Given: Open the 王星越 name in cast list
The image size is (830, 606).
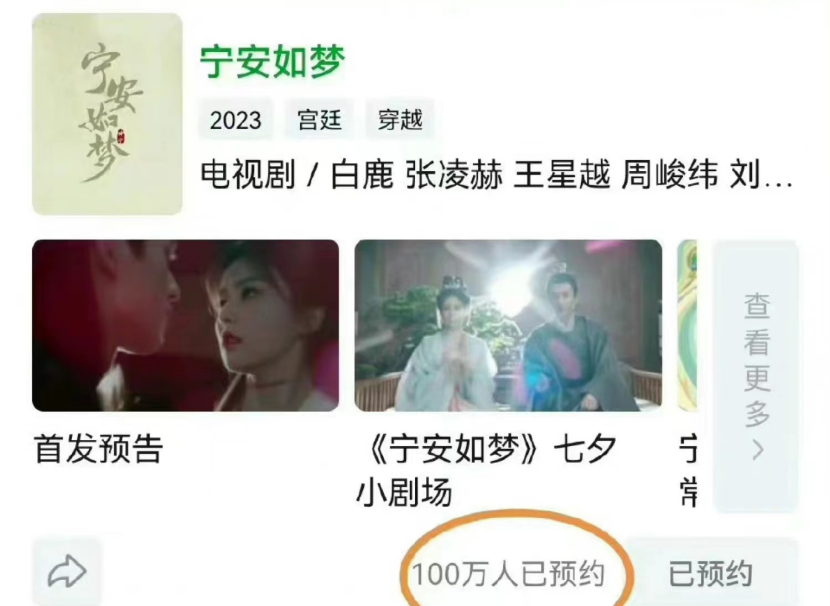Looking at the screenshot, I should [x=562, y=175].
